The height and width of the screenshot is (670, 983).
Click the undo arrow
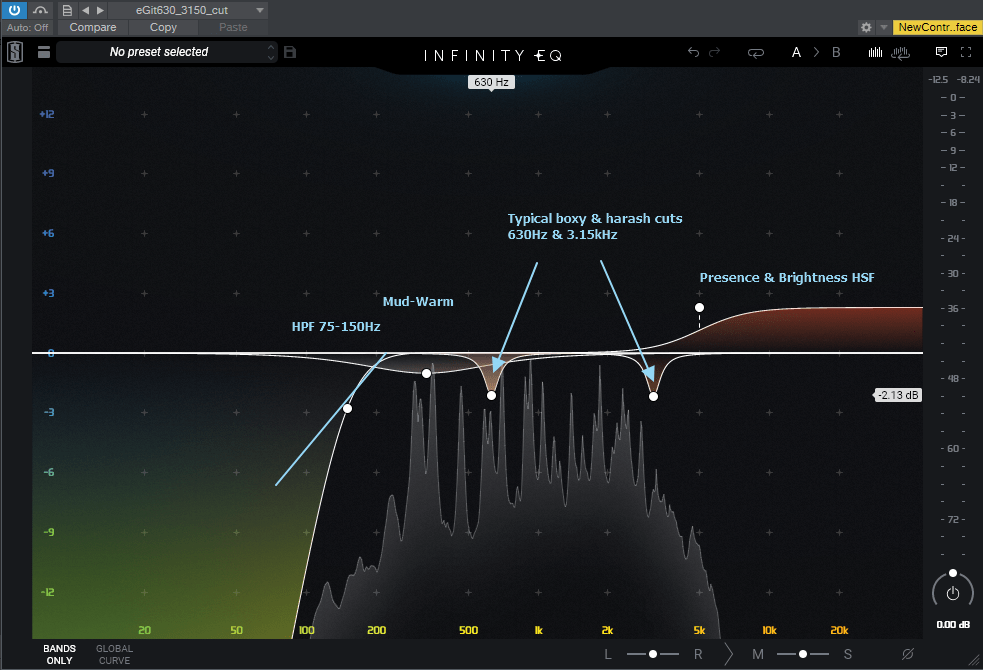(693, 53)
